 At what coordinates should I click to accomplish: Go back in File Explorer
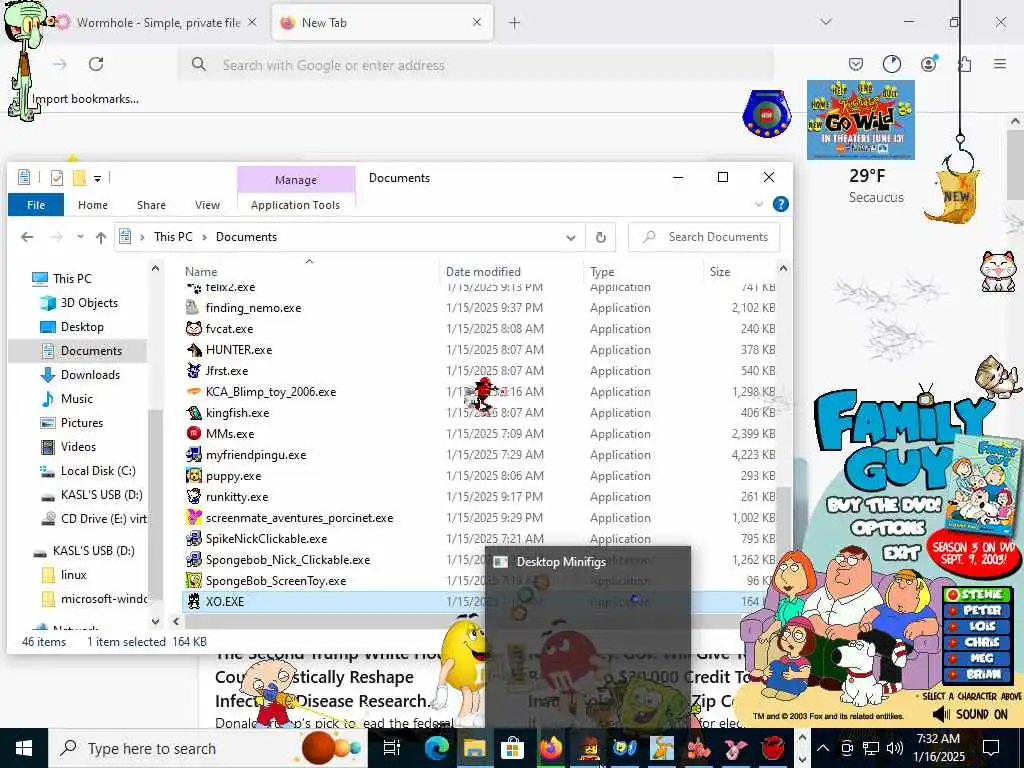27,237
